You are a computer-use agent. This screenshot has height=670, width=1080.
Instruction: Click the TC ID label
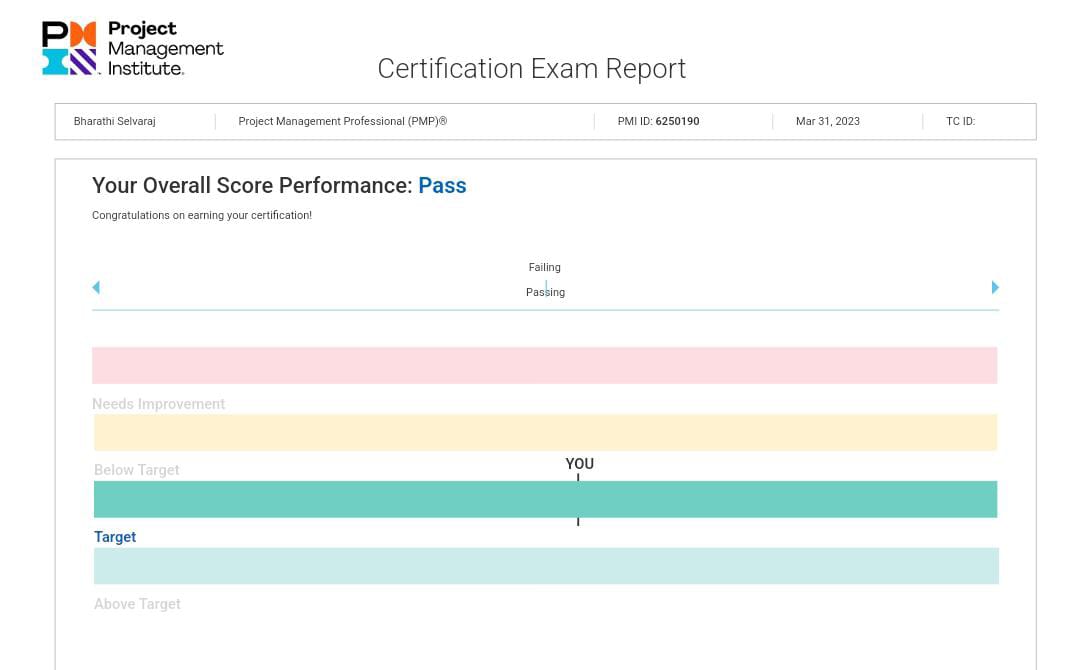click(x=960, y=121)
